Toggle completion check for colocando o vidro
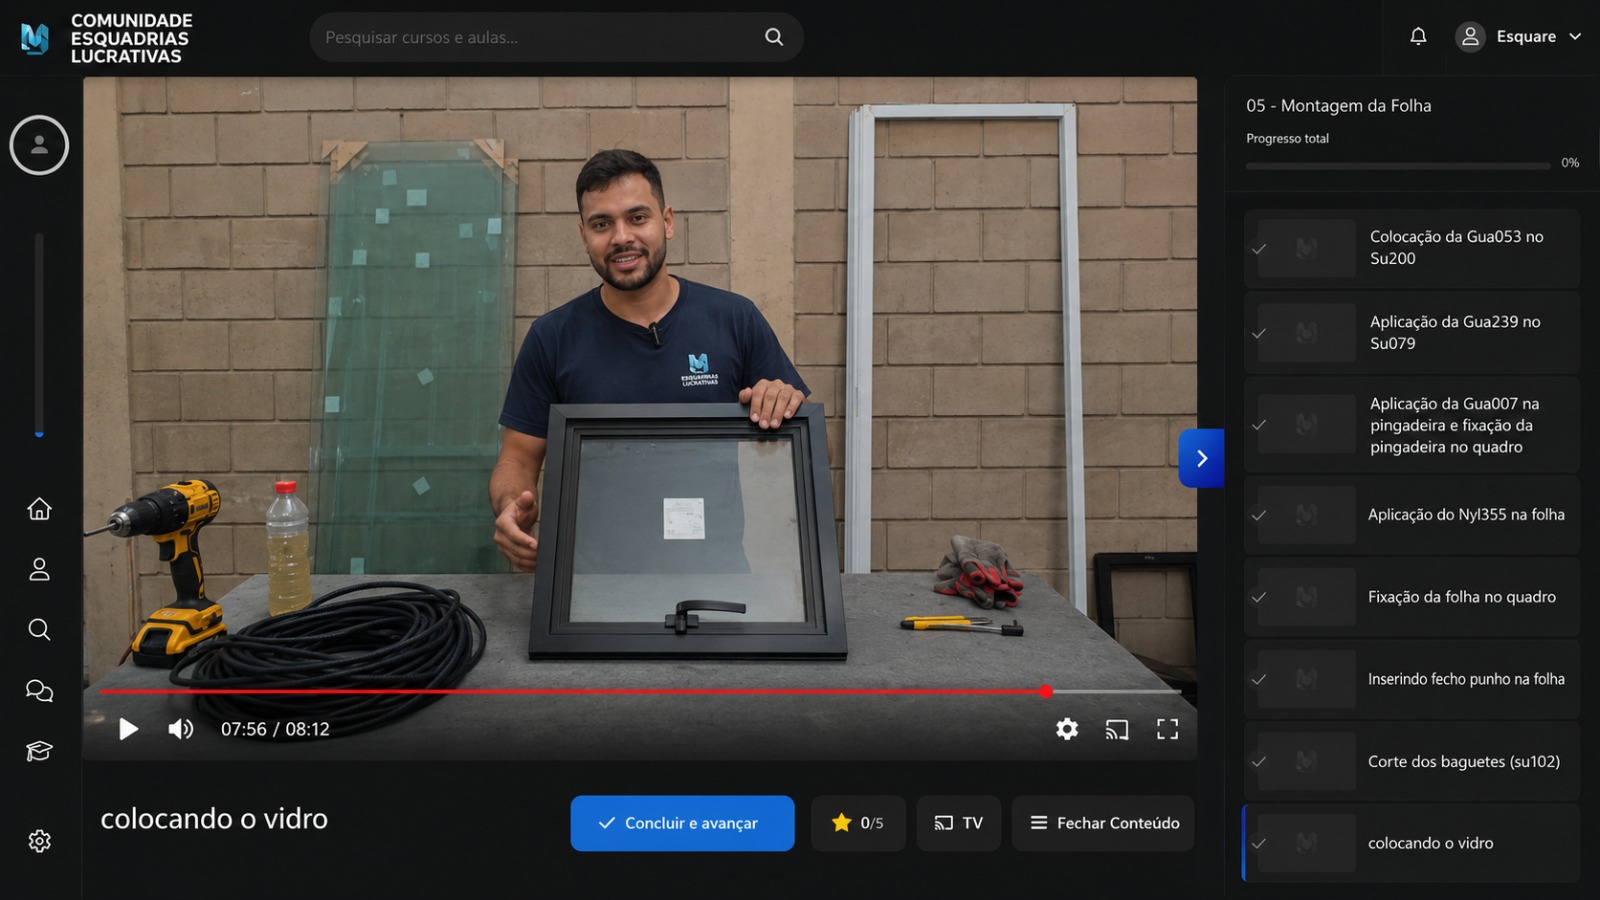 click(1259, 843)
